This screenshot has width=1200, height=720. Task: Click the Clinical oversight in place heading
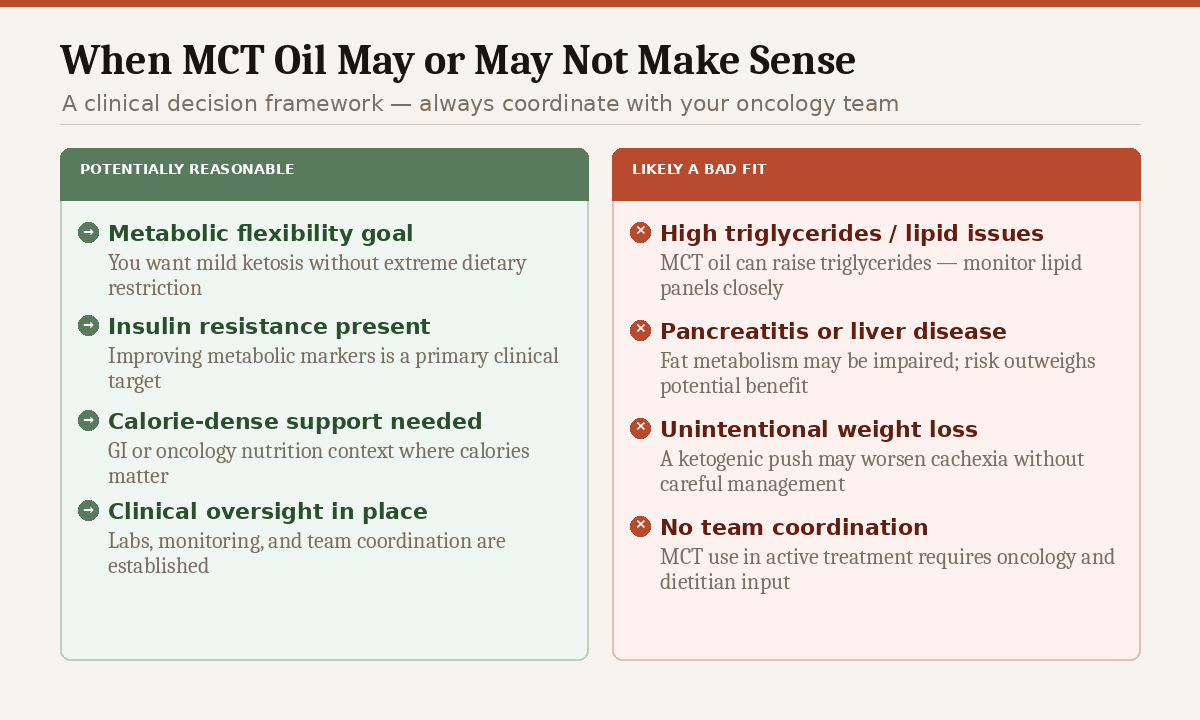coord(267,512)
